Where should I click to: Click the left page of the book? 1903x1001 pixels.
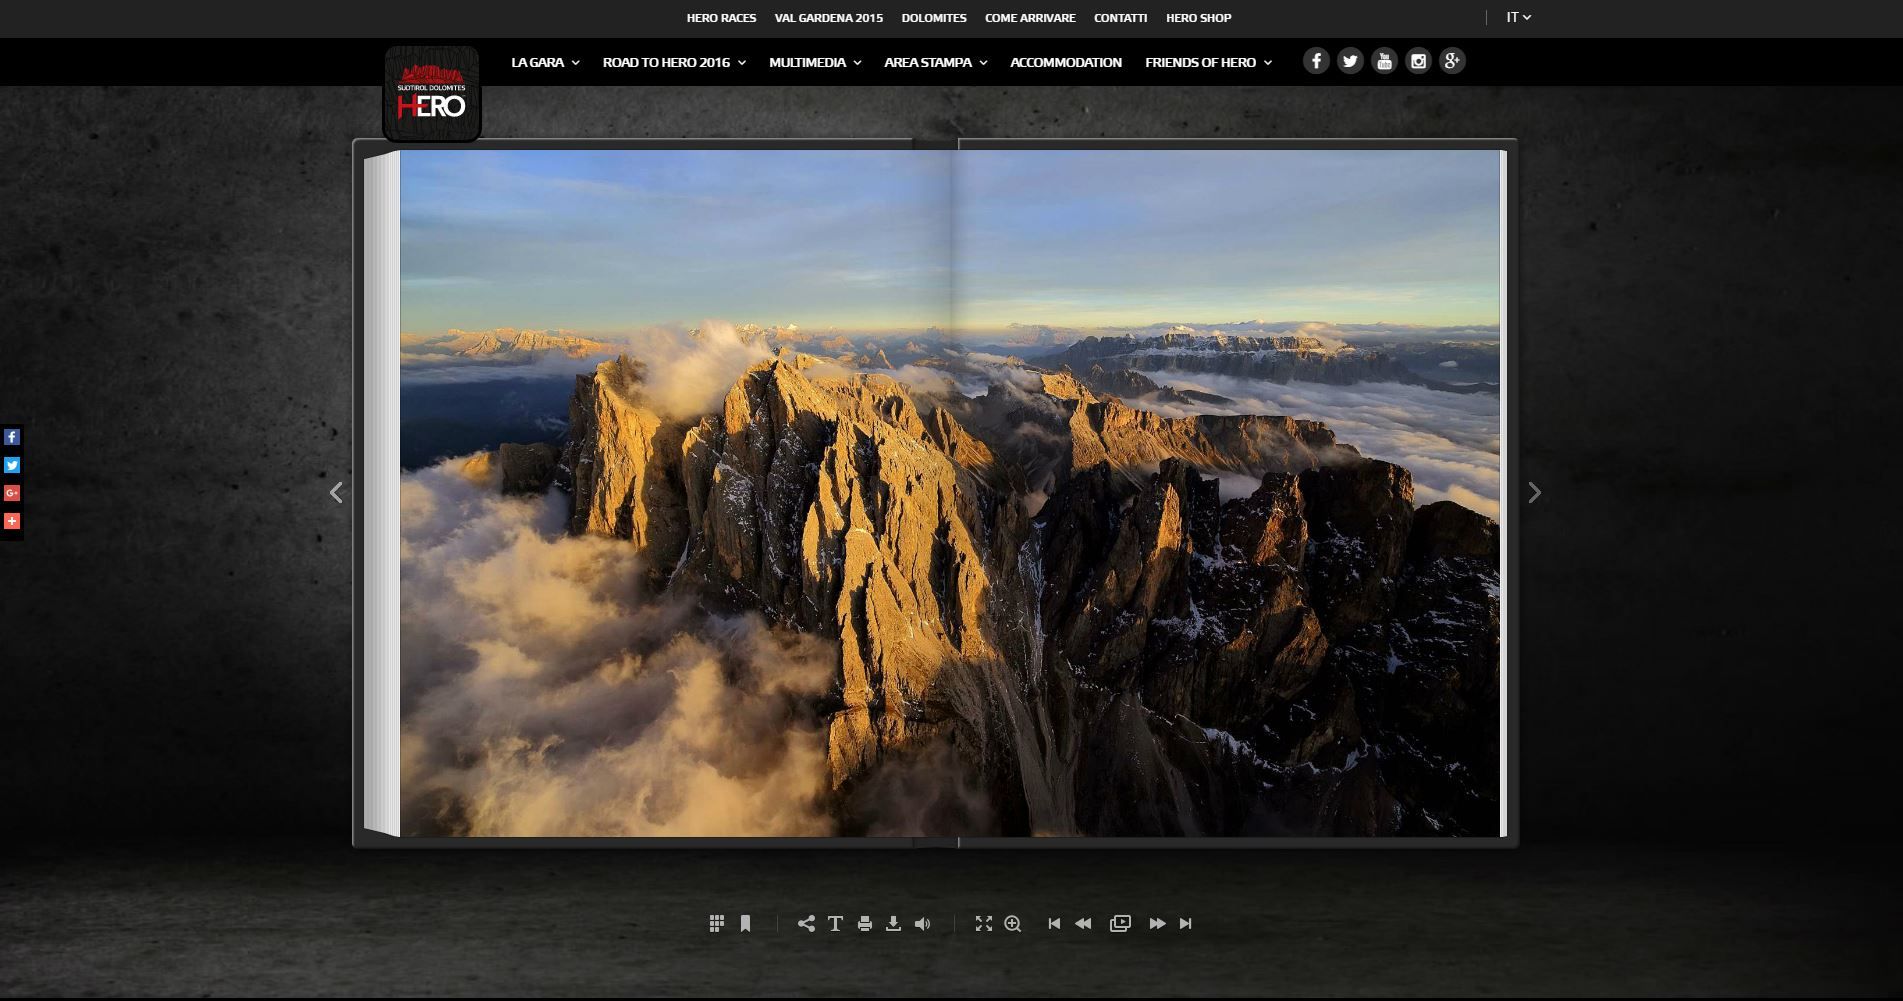675,493
